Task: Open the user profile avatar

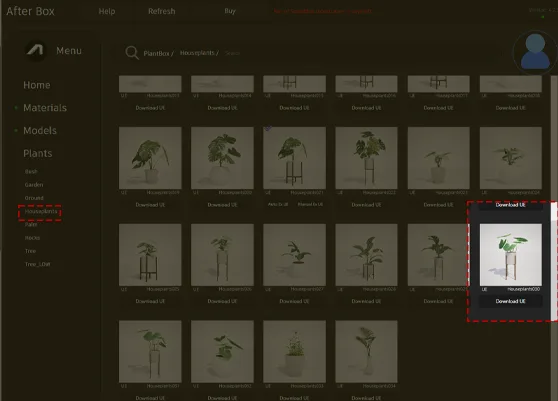Action: point(535,52)
